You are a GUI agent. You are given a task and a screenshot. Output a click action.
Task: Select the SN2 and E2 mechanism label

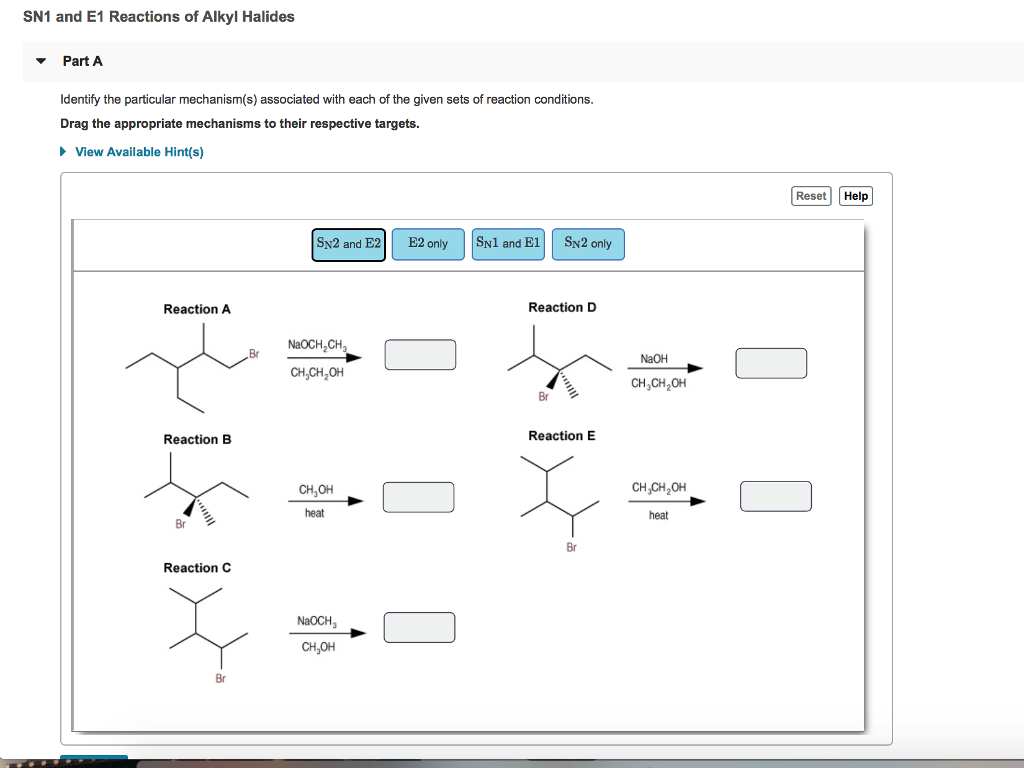click(x=348, y=243)
